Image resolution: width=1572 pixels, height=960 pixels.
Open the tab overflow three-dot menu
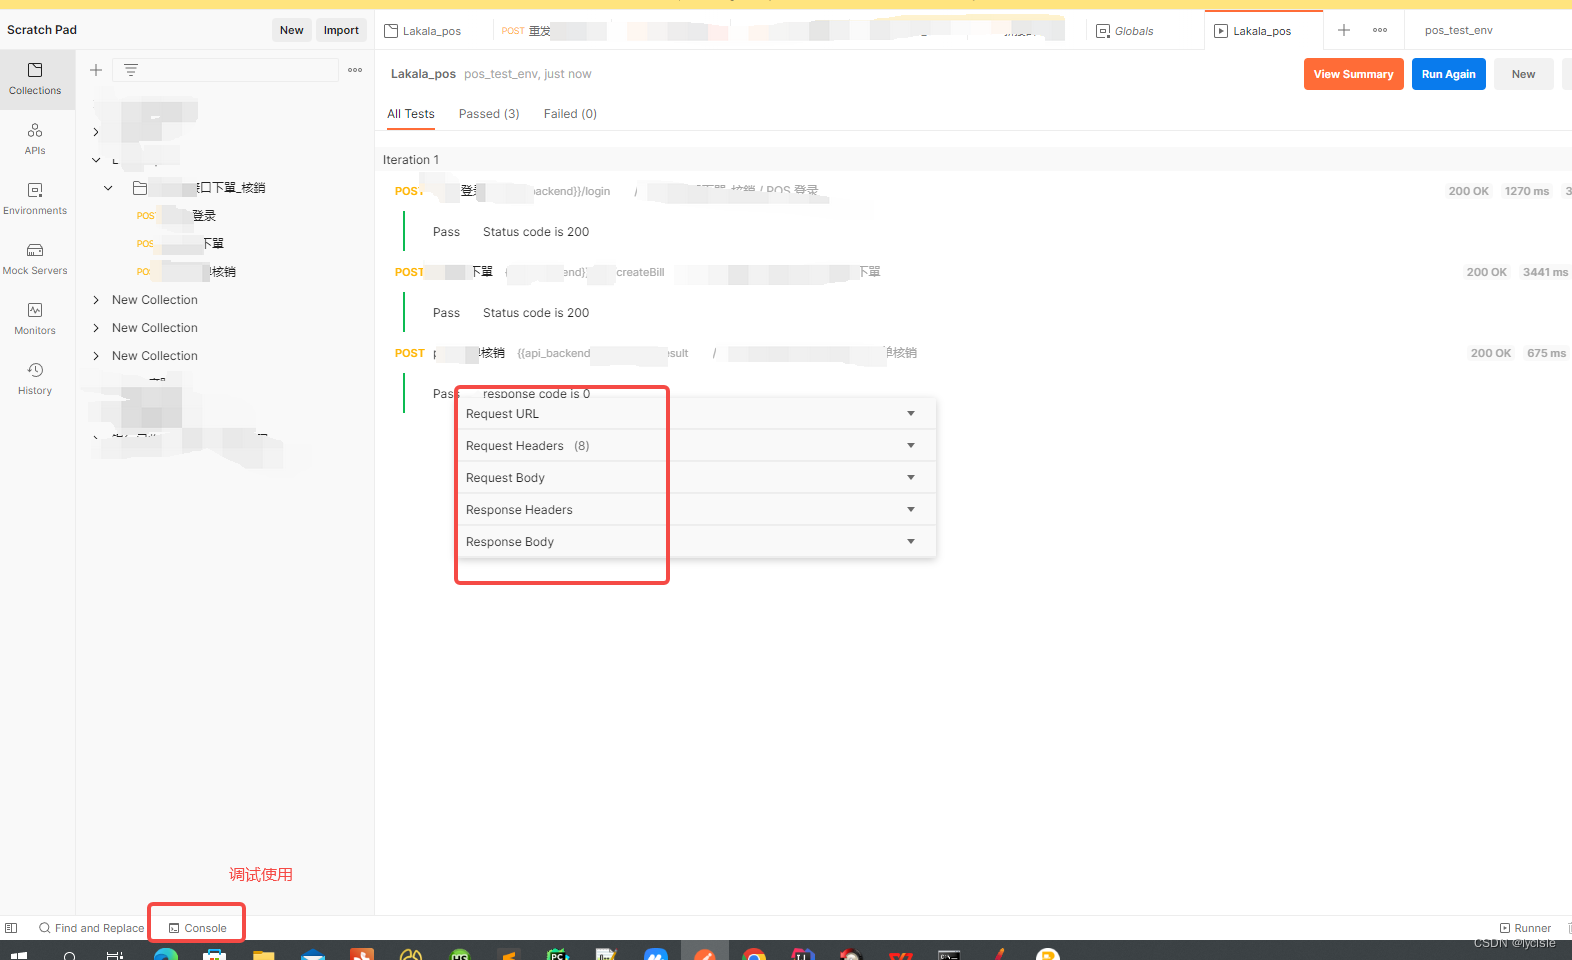point(1380,30)
